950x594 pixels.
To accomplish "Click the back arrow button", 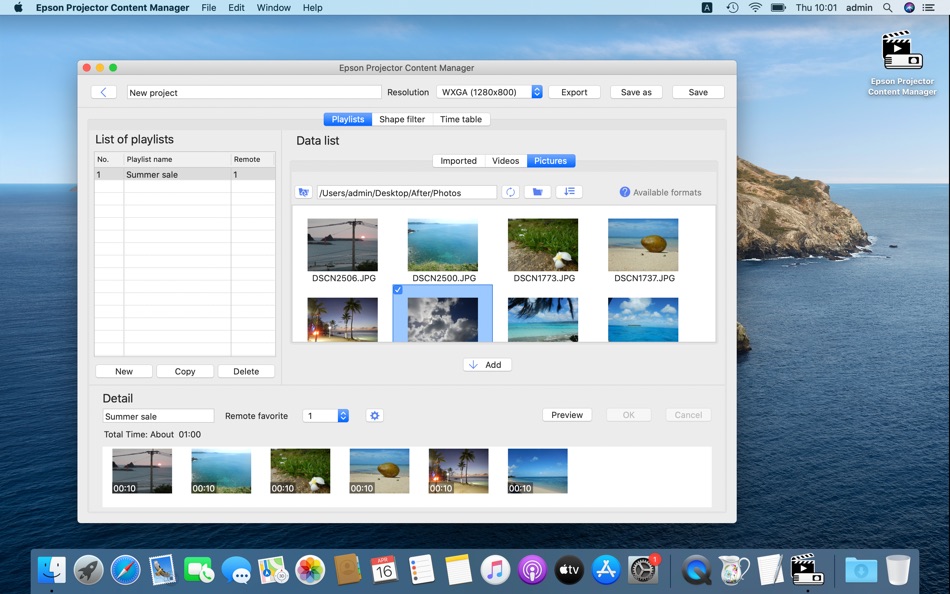I will tap(103, 92).
